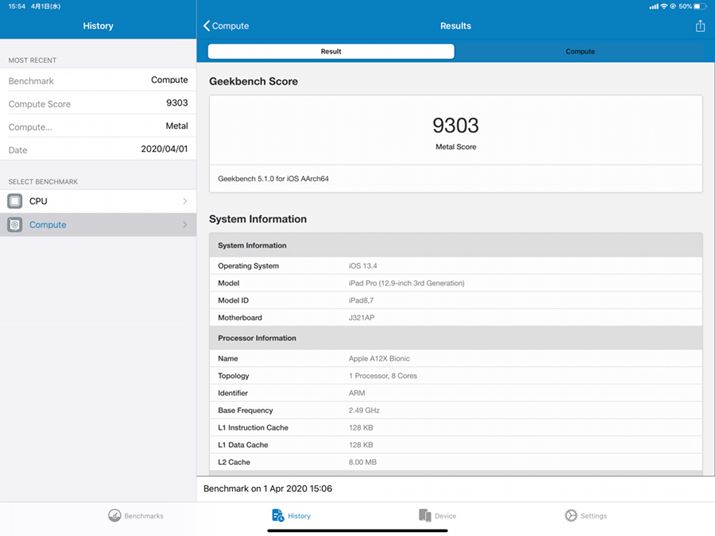
Task: Tap the share icon in top-right corner
Action: (700, 26)
